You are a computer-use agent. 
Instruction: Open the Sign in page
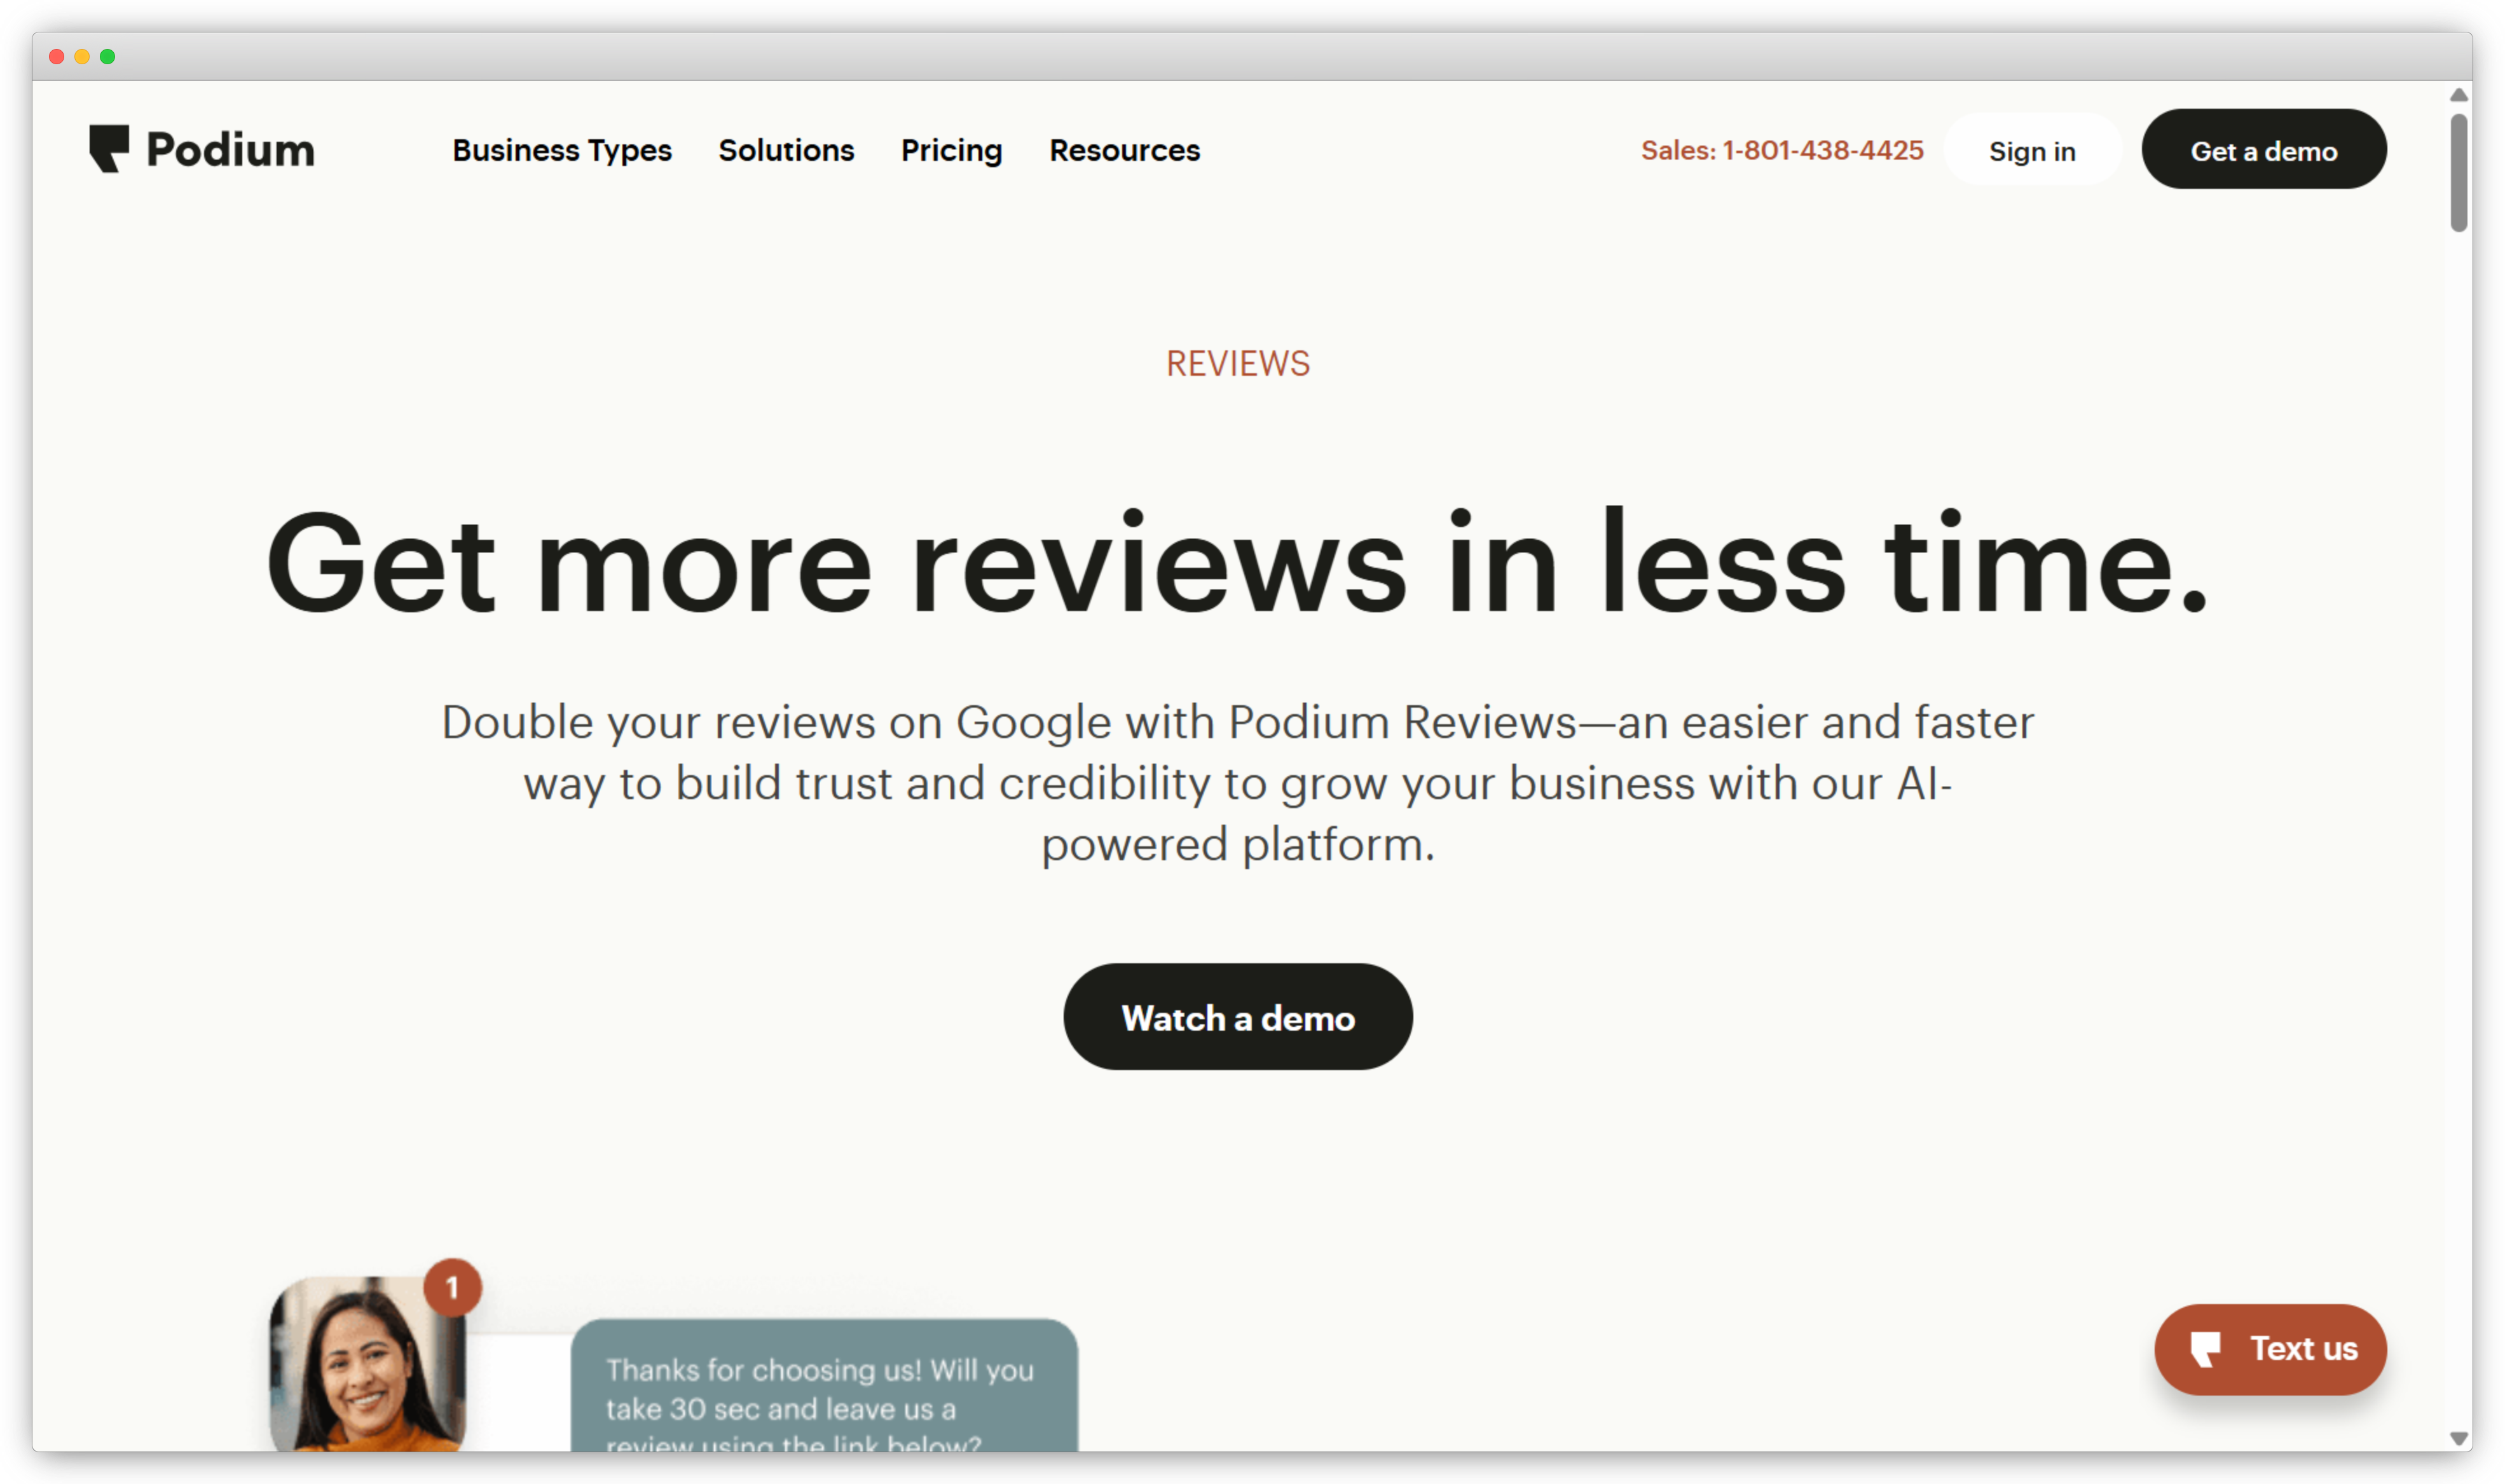pyautogui.click(x=2032, y=150)
